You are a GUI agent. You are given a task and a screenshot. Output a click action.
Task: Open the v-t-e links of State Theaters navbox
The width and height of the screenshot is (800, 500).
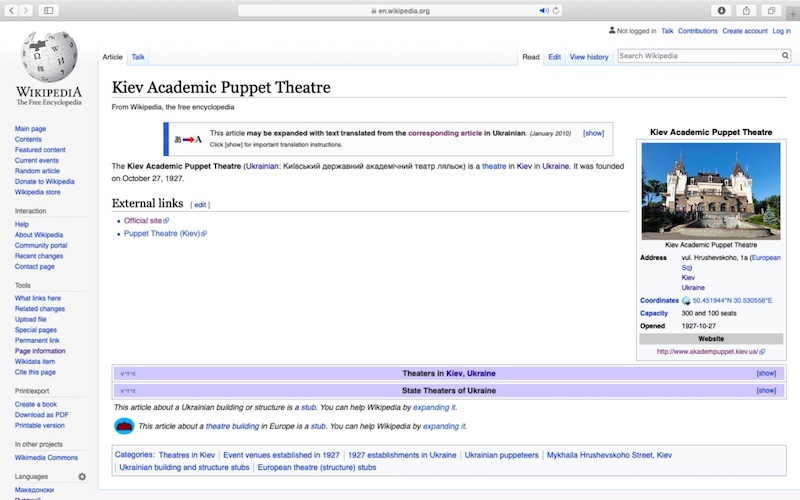coord(128,391)
